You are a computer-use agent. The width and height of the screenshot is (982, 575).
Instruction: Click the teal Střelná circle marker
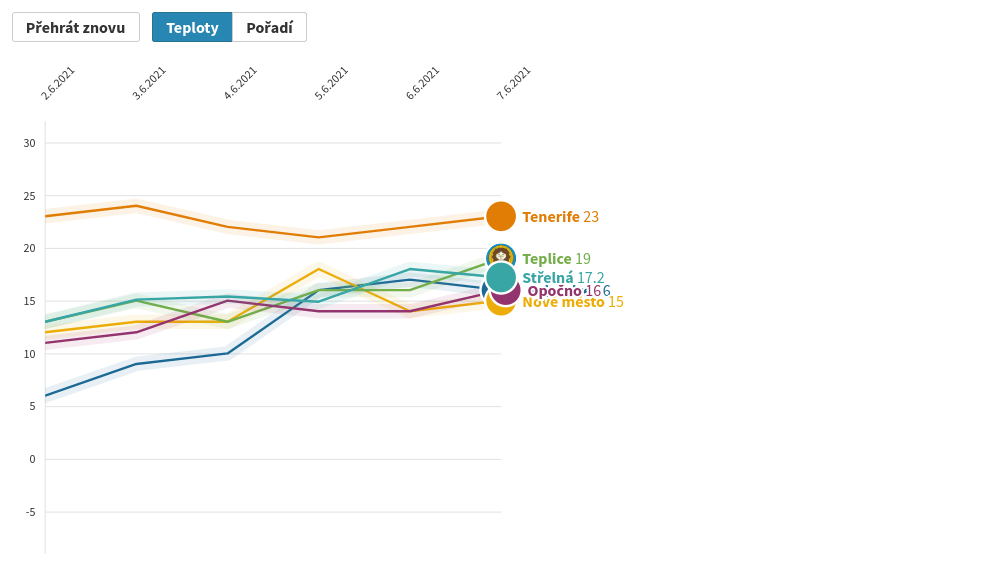point(501,277)
